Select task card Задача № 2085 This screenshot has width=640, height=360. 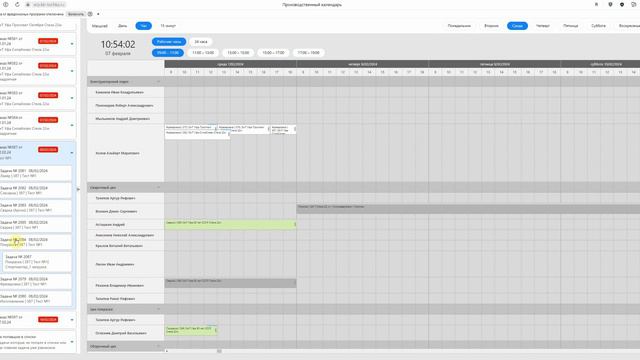(x=36, y=224)
